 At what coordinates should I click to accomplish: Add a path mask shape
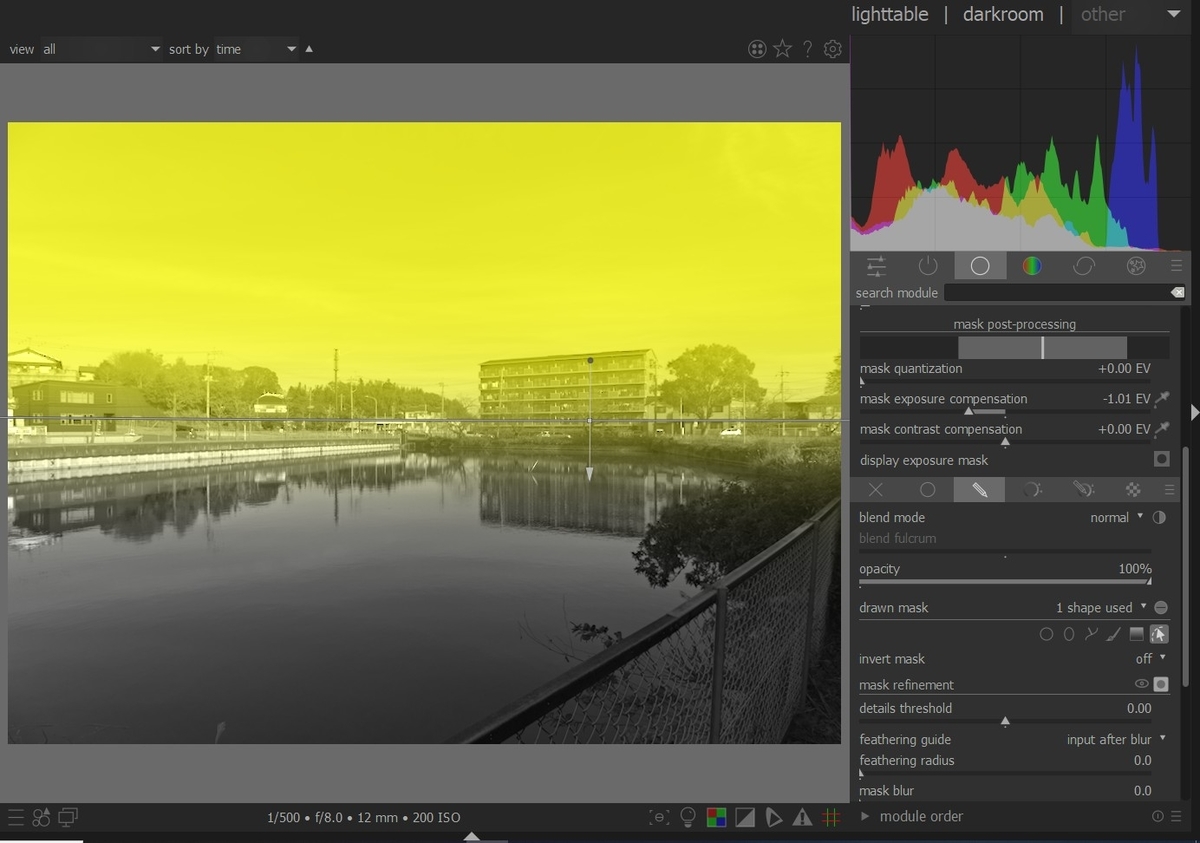click(x=1091, y=634)
